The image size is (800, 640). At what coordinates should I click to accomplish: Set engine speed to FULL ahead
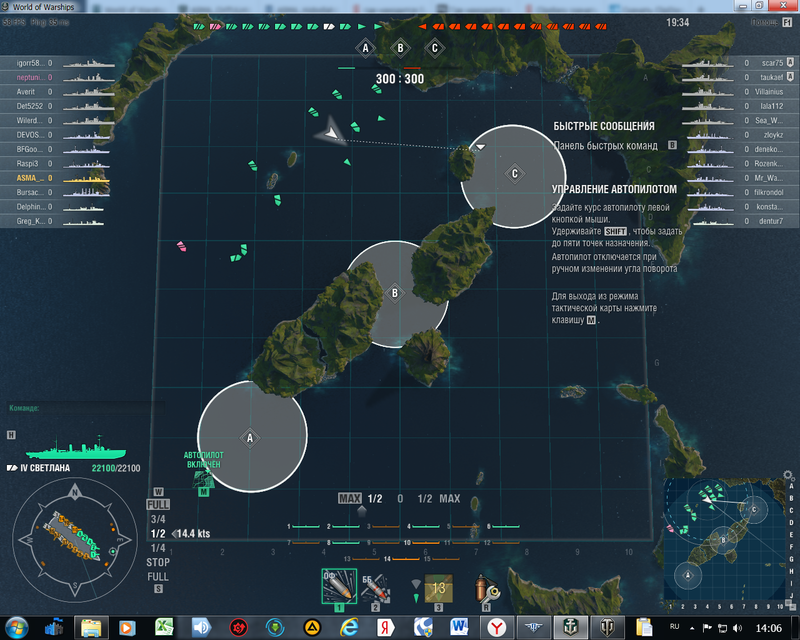[x=158, y=505]
